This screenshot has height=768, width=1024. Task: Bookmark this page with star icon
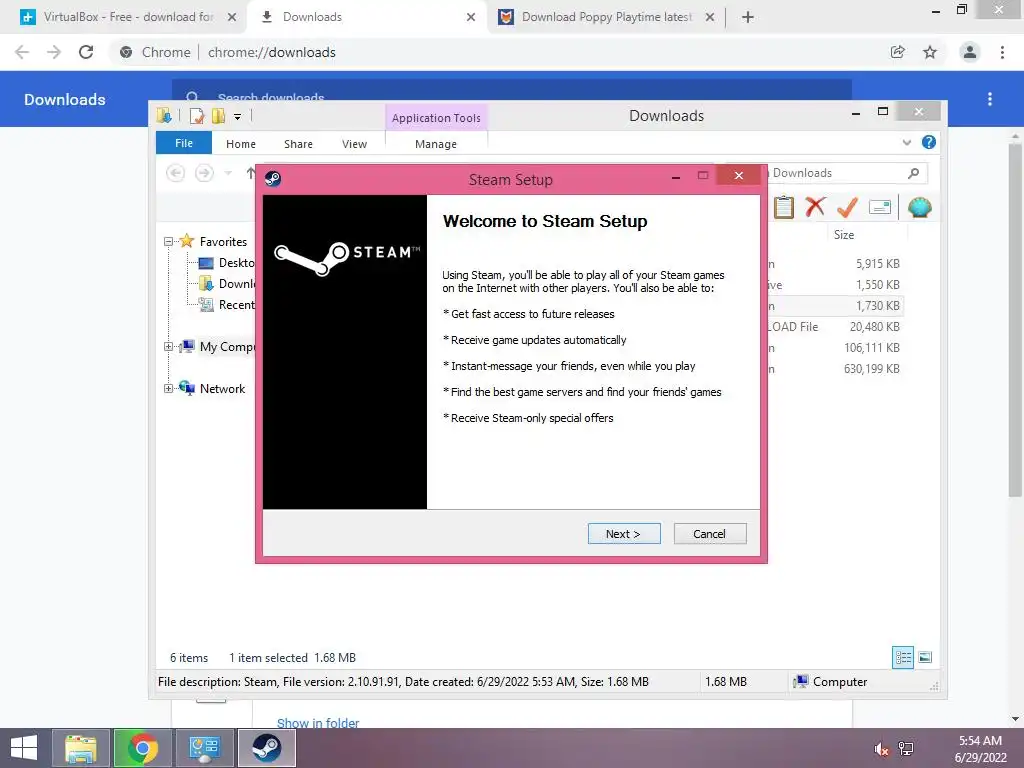point(930,52)
